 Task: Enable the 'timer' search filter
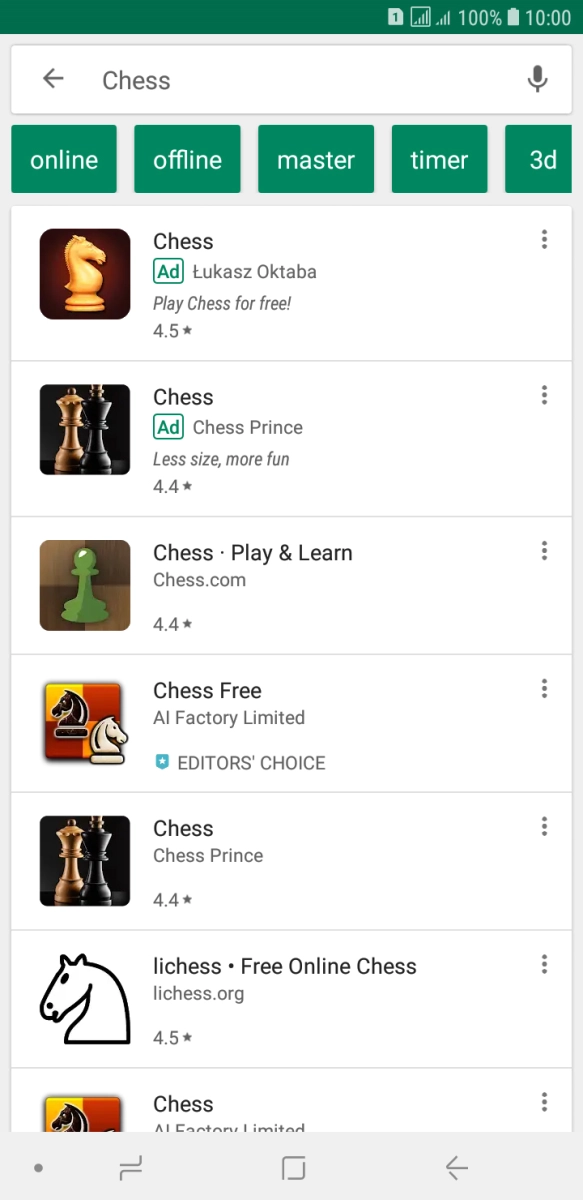439,158
